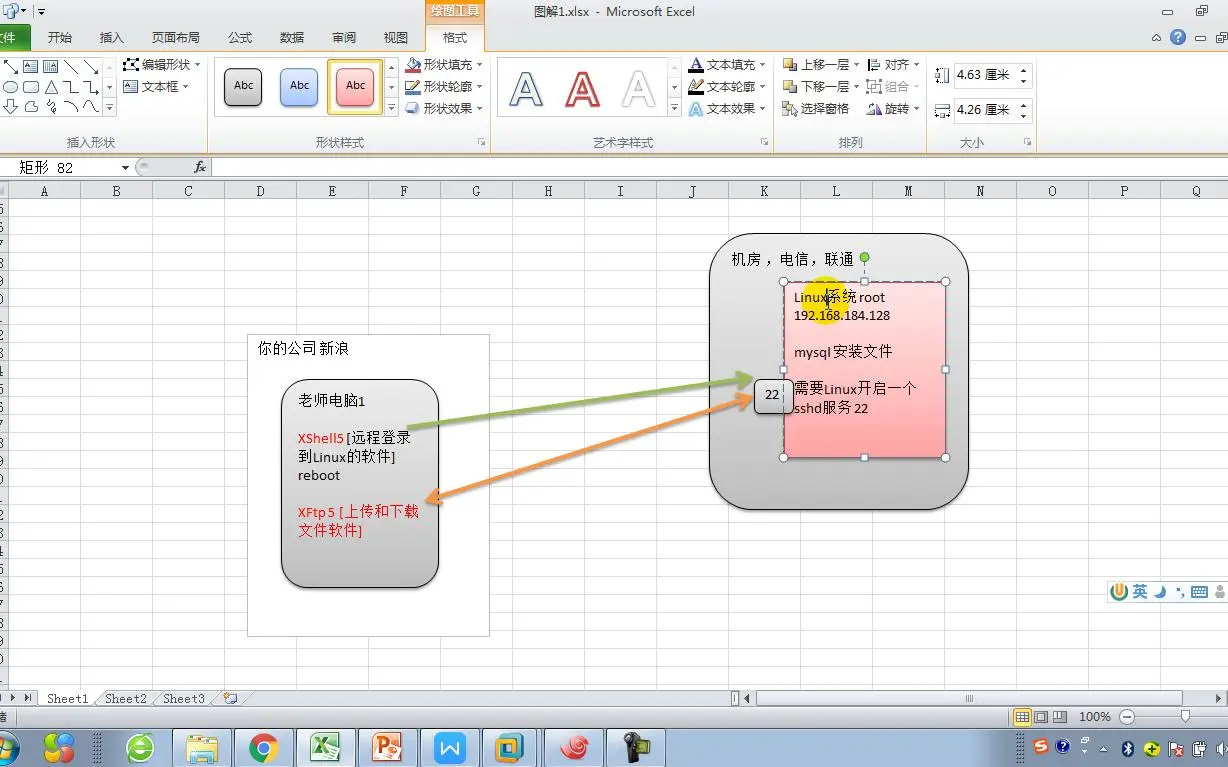
Task: Choose the vertical text box shape
Action: tap(50, 67)
